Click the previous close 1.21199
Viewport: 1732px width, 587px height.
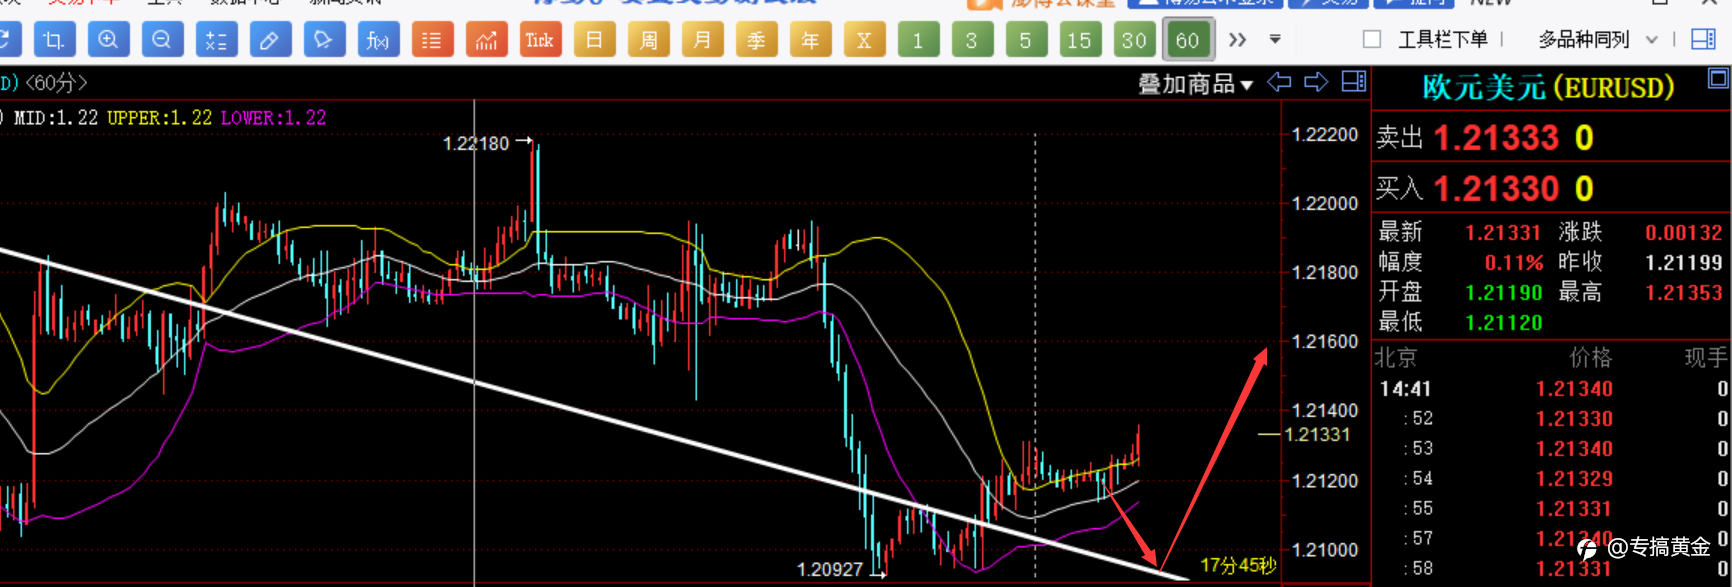[1684, 263]
